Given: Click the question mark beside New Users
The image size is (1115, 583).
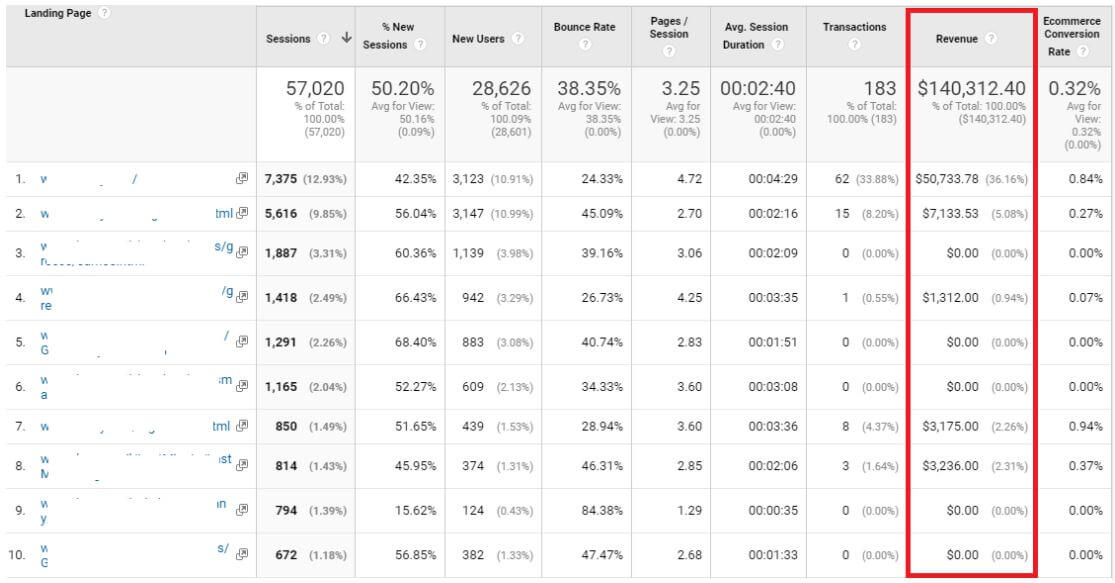Looking at the screenshot, I should (x=517, y=39).
